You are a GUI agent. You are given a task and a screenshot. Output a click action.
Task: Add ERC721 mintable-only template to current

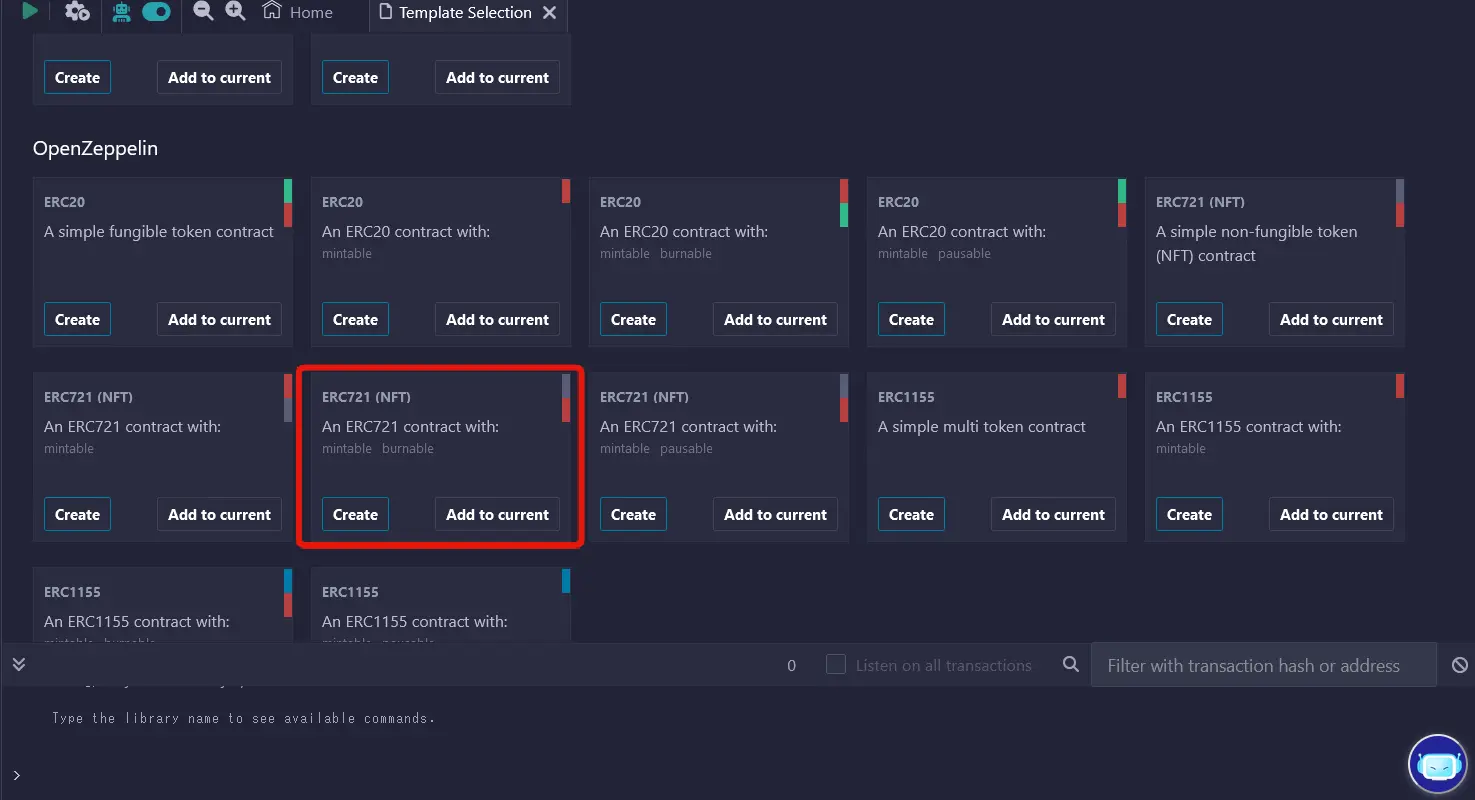click(219, 515)
